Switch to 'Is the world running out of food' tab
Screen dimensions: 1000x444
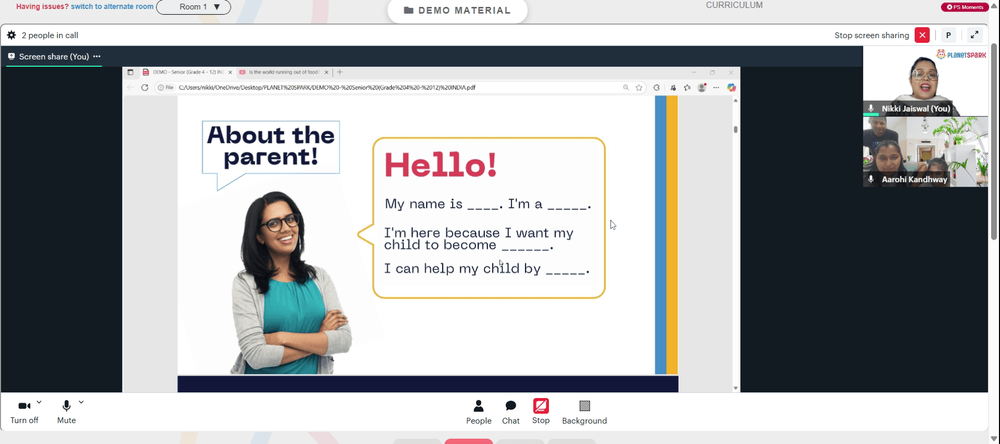click(x=282, y=72)
